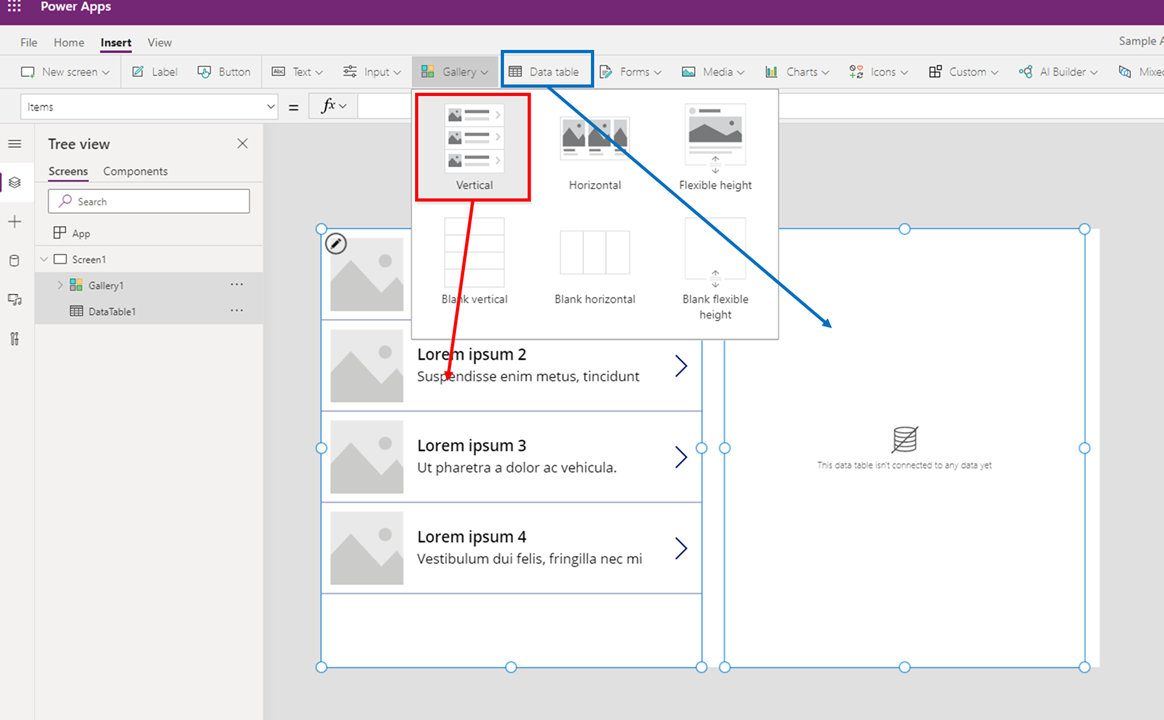Click the gallery edit pencil icon
Screen dimensions: 1164x720
tap(336, 243)
